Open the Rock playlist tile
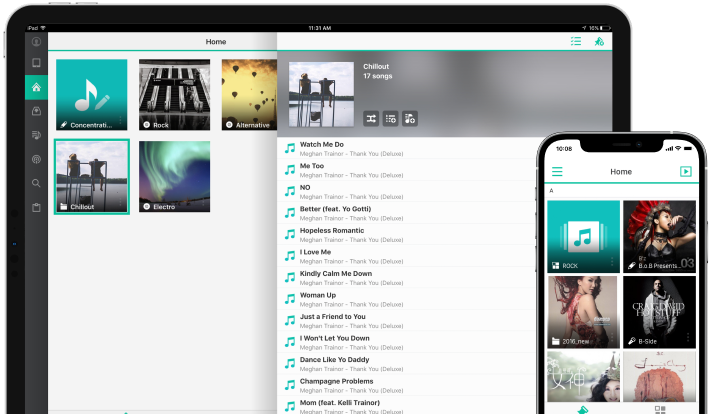 coord(174,95)
